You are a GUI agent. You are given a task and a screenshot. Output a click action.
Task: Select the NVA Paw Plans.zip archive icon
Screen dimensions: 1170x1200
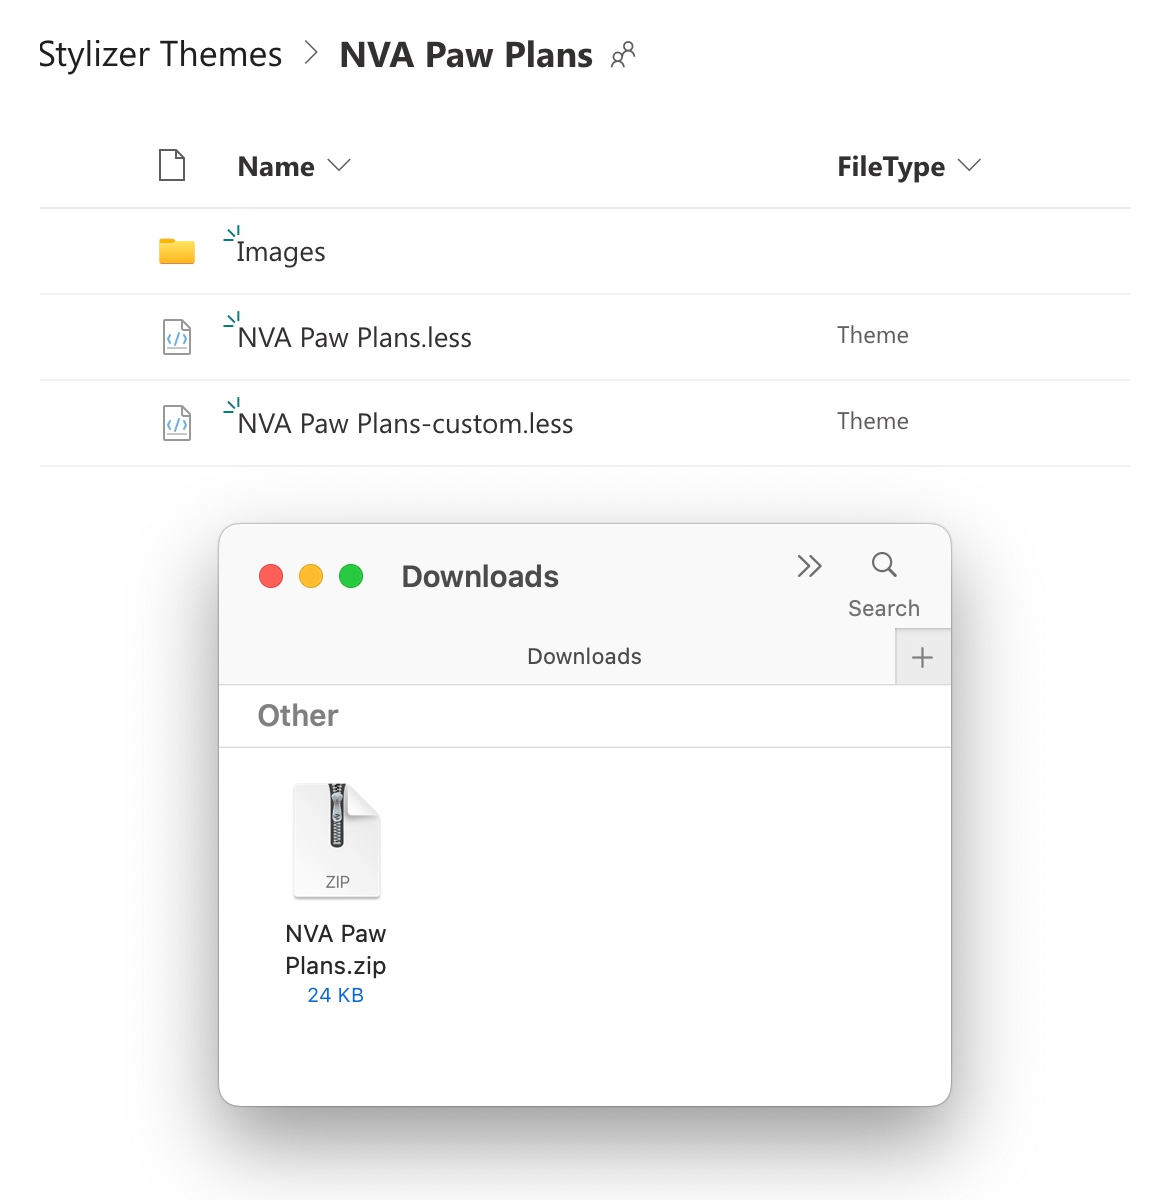pyautogui.click(x=337, y=840)
